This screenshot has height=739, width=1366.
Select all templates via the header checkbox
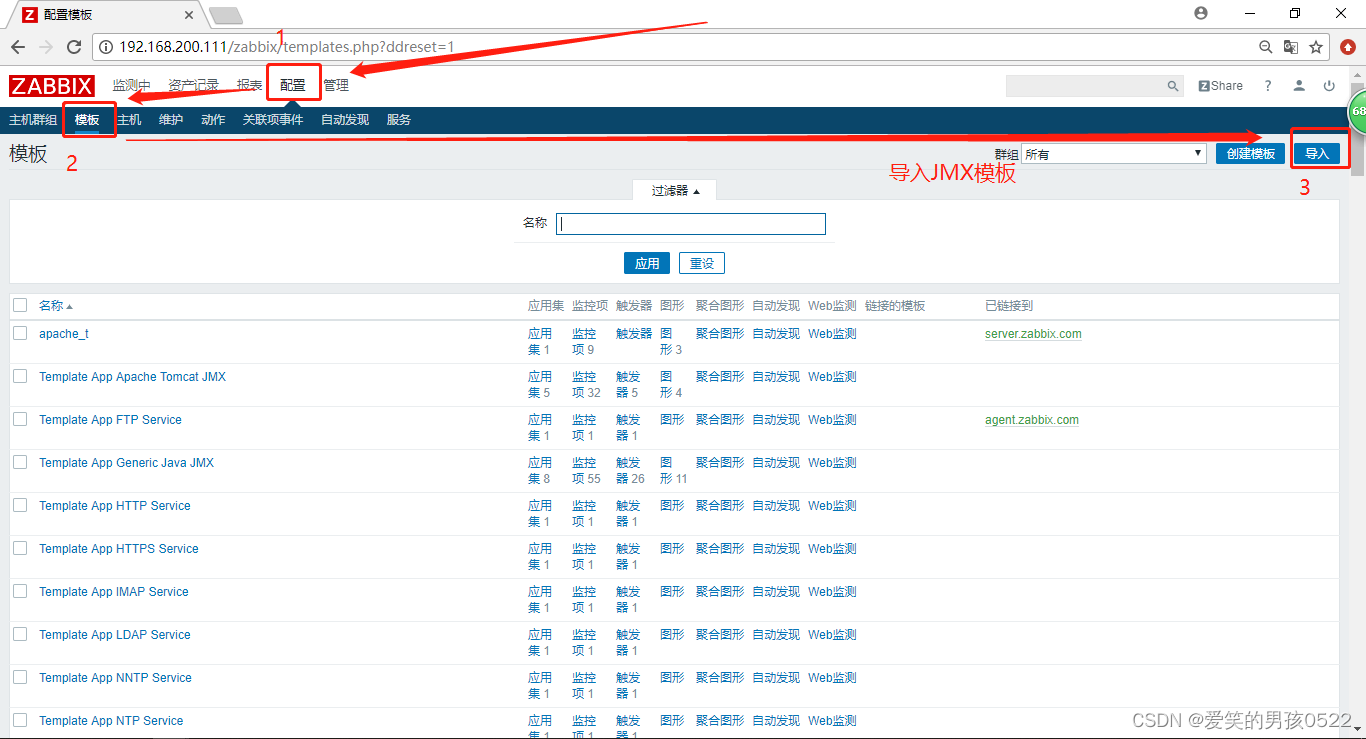click(x=19, y=305)
